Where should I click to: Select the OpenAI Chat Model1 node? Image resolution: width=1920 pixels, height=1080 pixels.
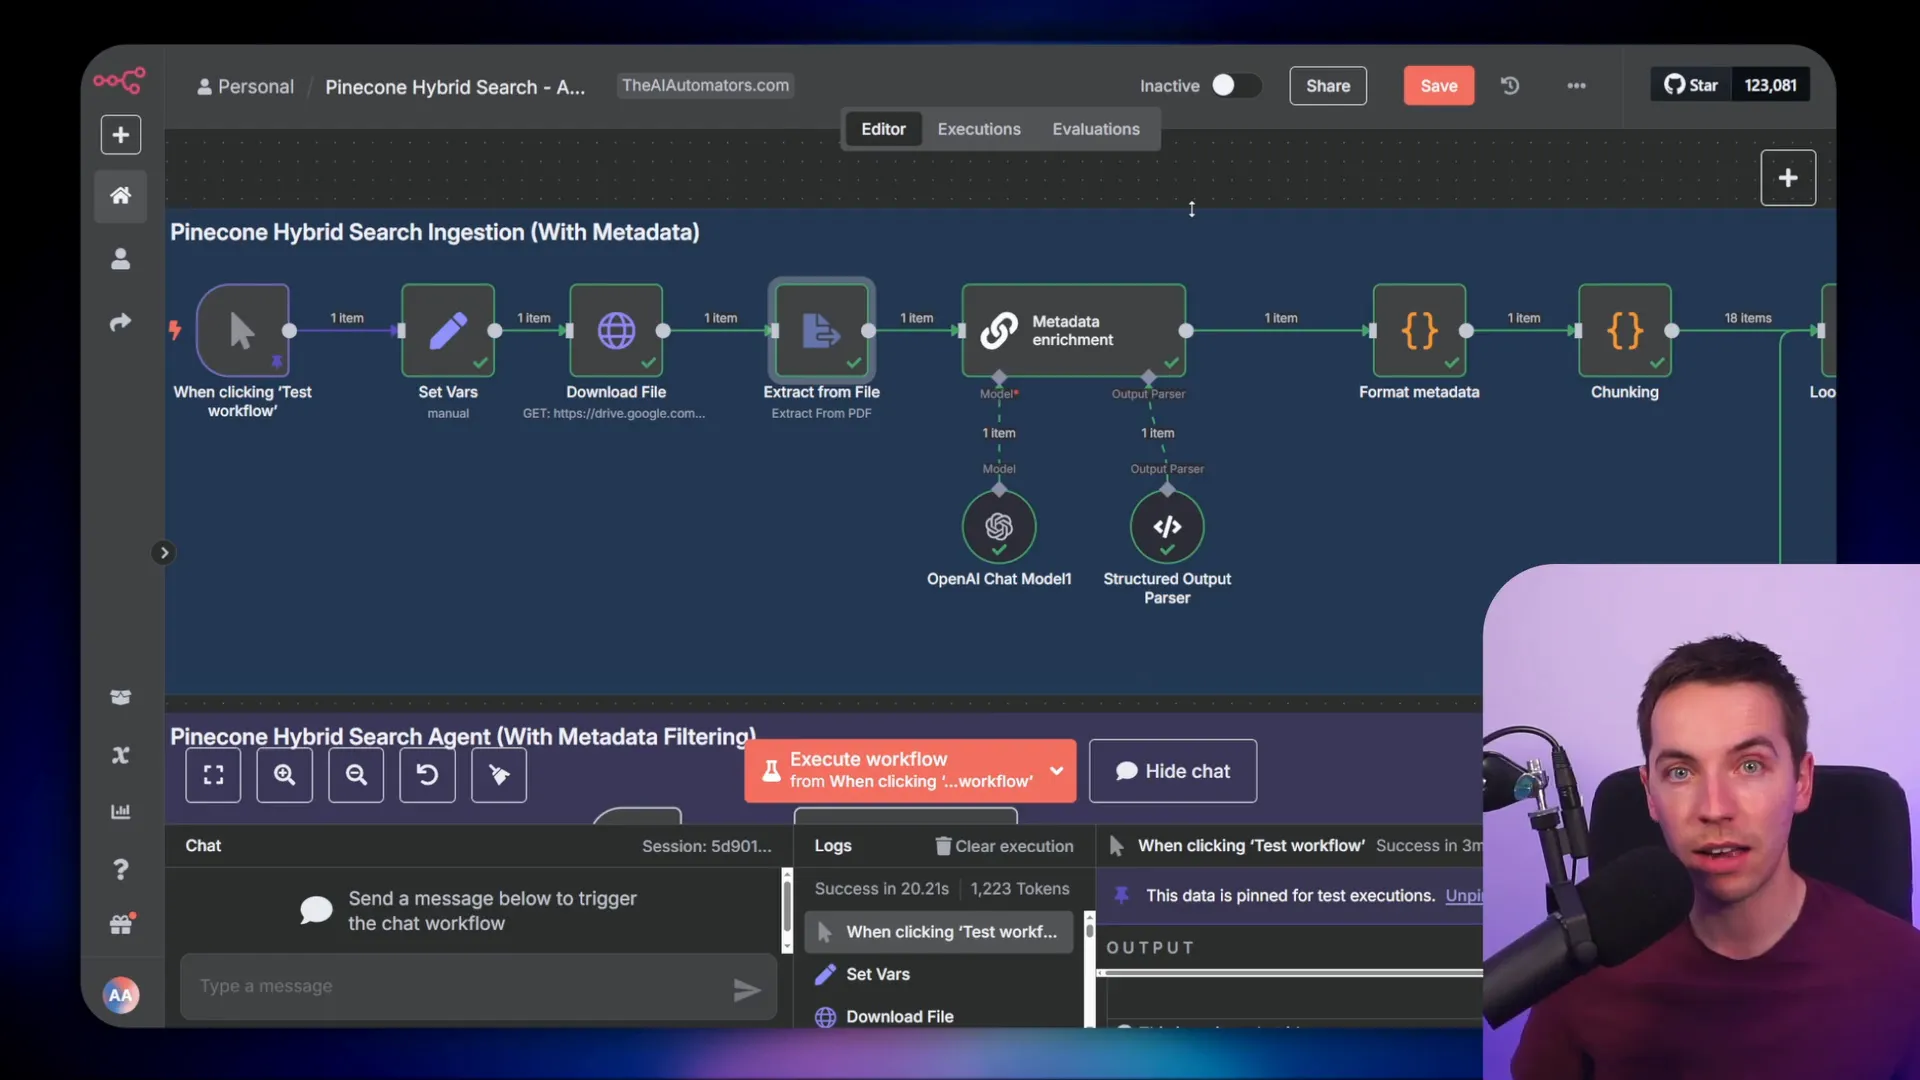coord(999,527)
